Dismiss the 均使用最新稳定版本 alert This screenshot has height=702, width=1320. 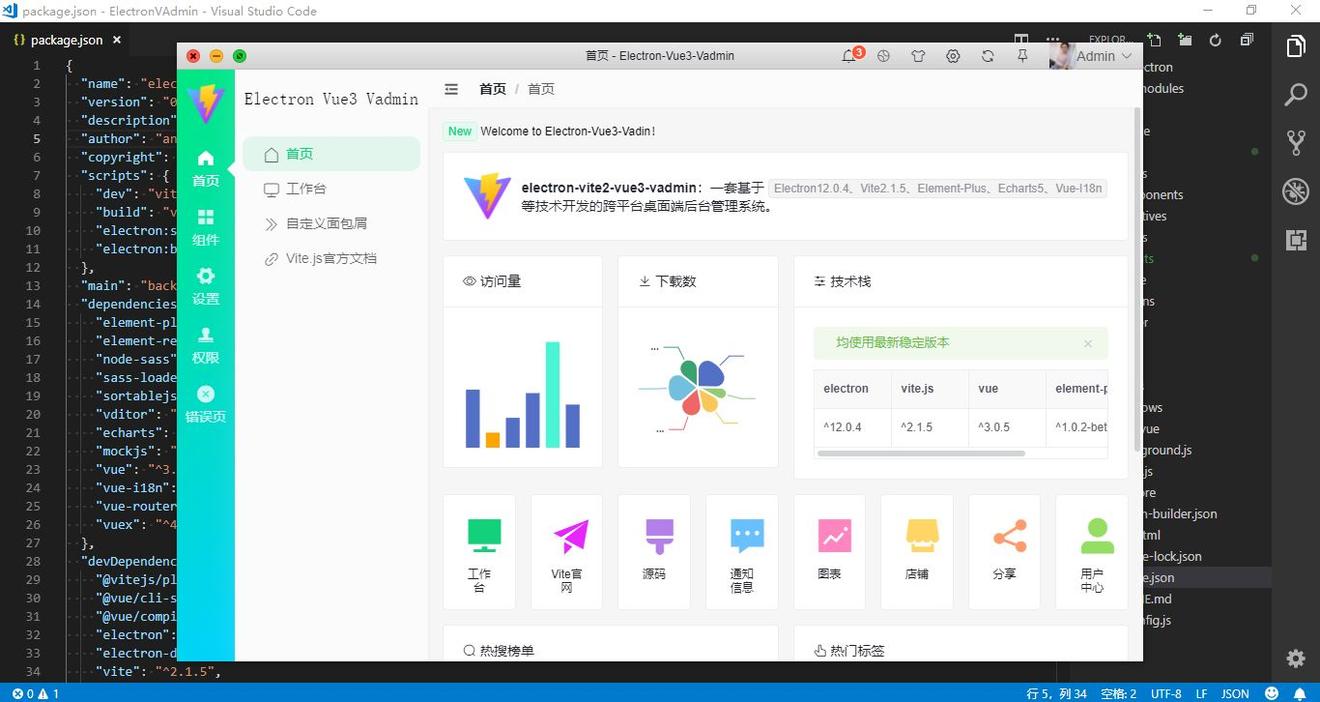click(x=1088, y=343)
